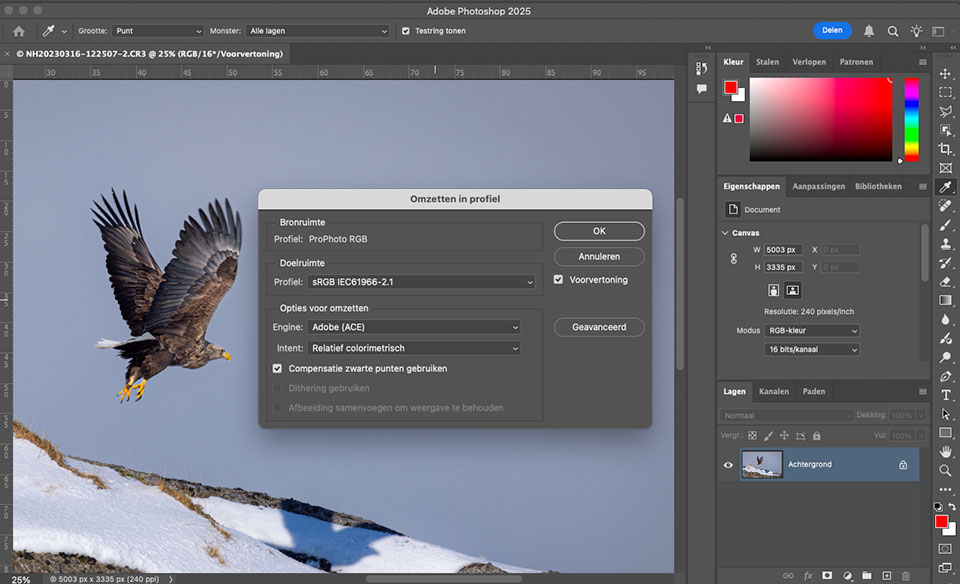The image size is (960, 584).
Task: Select the Brush tool
Action: point(945,225)
